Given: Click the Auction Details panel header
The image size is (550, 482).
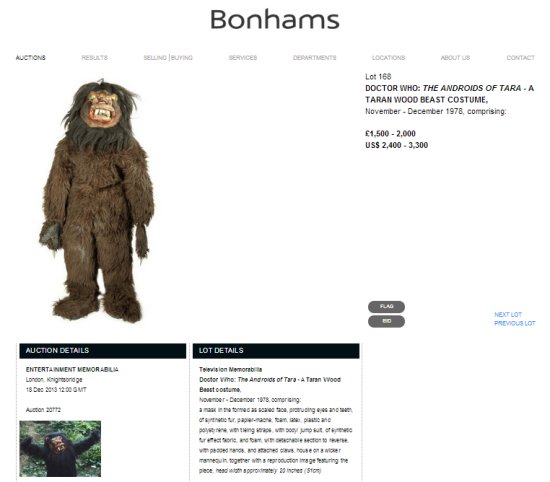Looking at the screenshot, I should [x=103, y=351].
